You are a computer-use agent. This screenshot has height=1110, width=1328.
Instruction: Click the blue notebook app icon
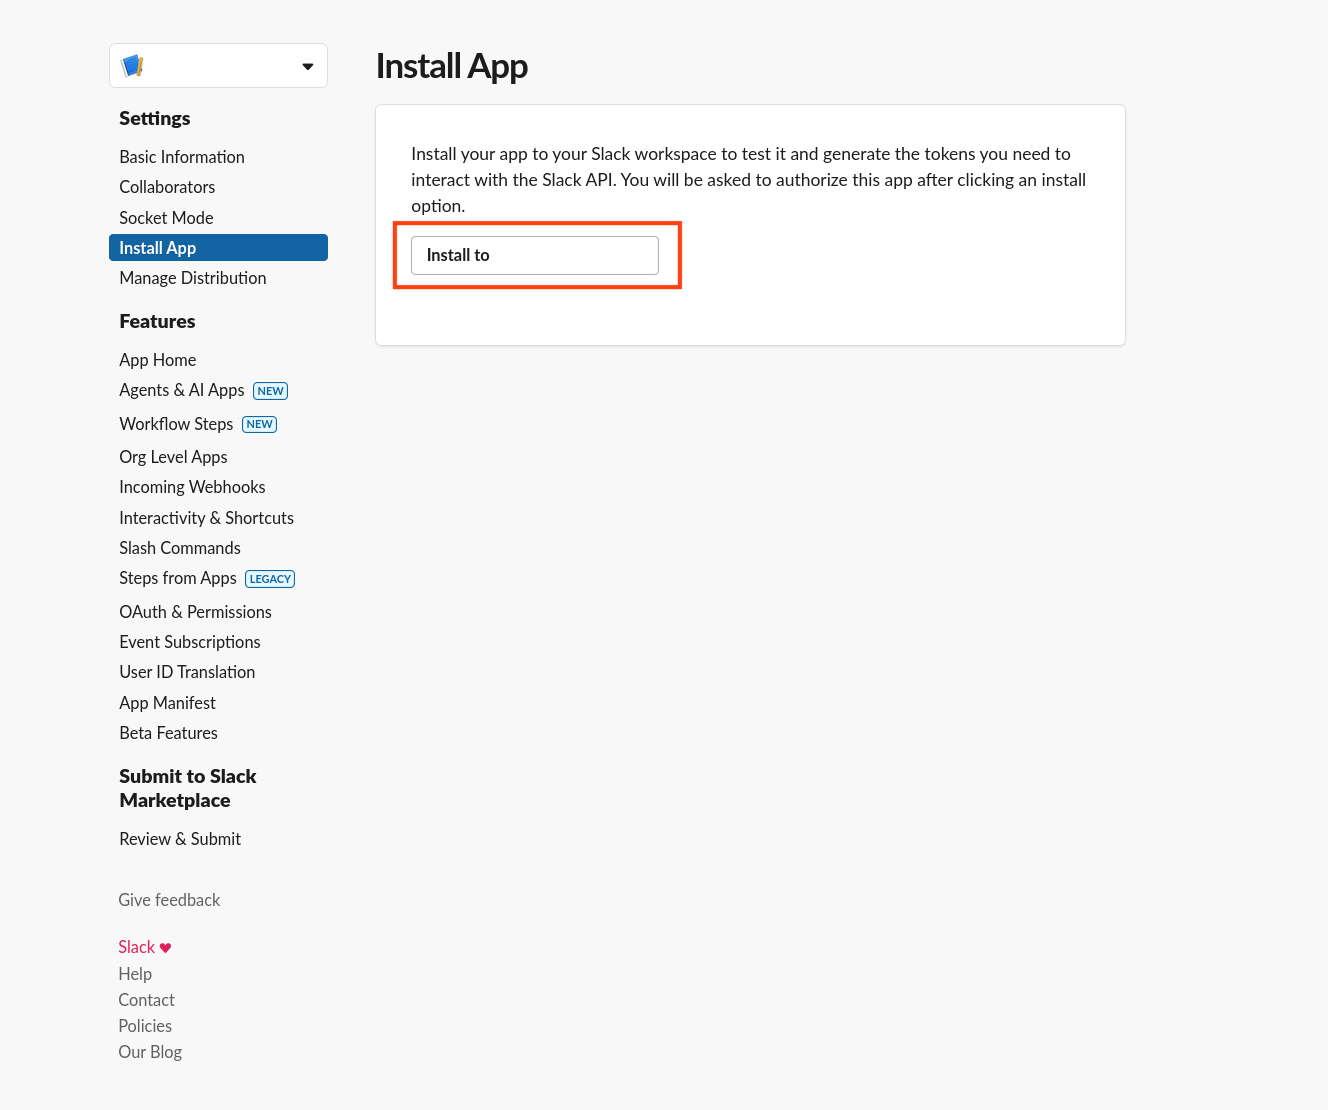[x=132, y=66]
